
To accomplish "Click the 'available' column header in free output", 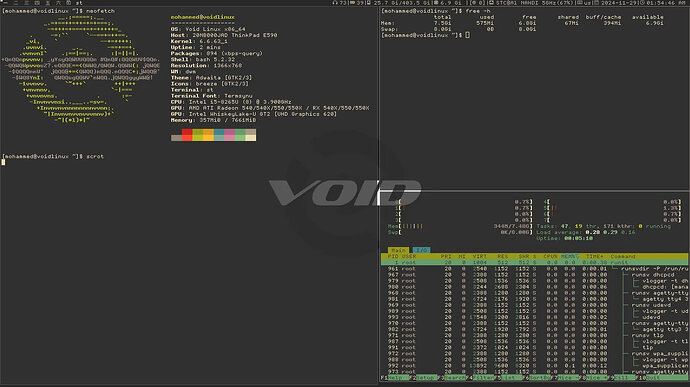I will (x=648, y=17).
